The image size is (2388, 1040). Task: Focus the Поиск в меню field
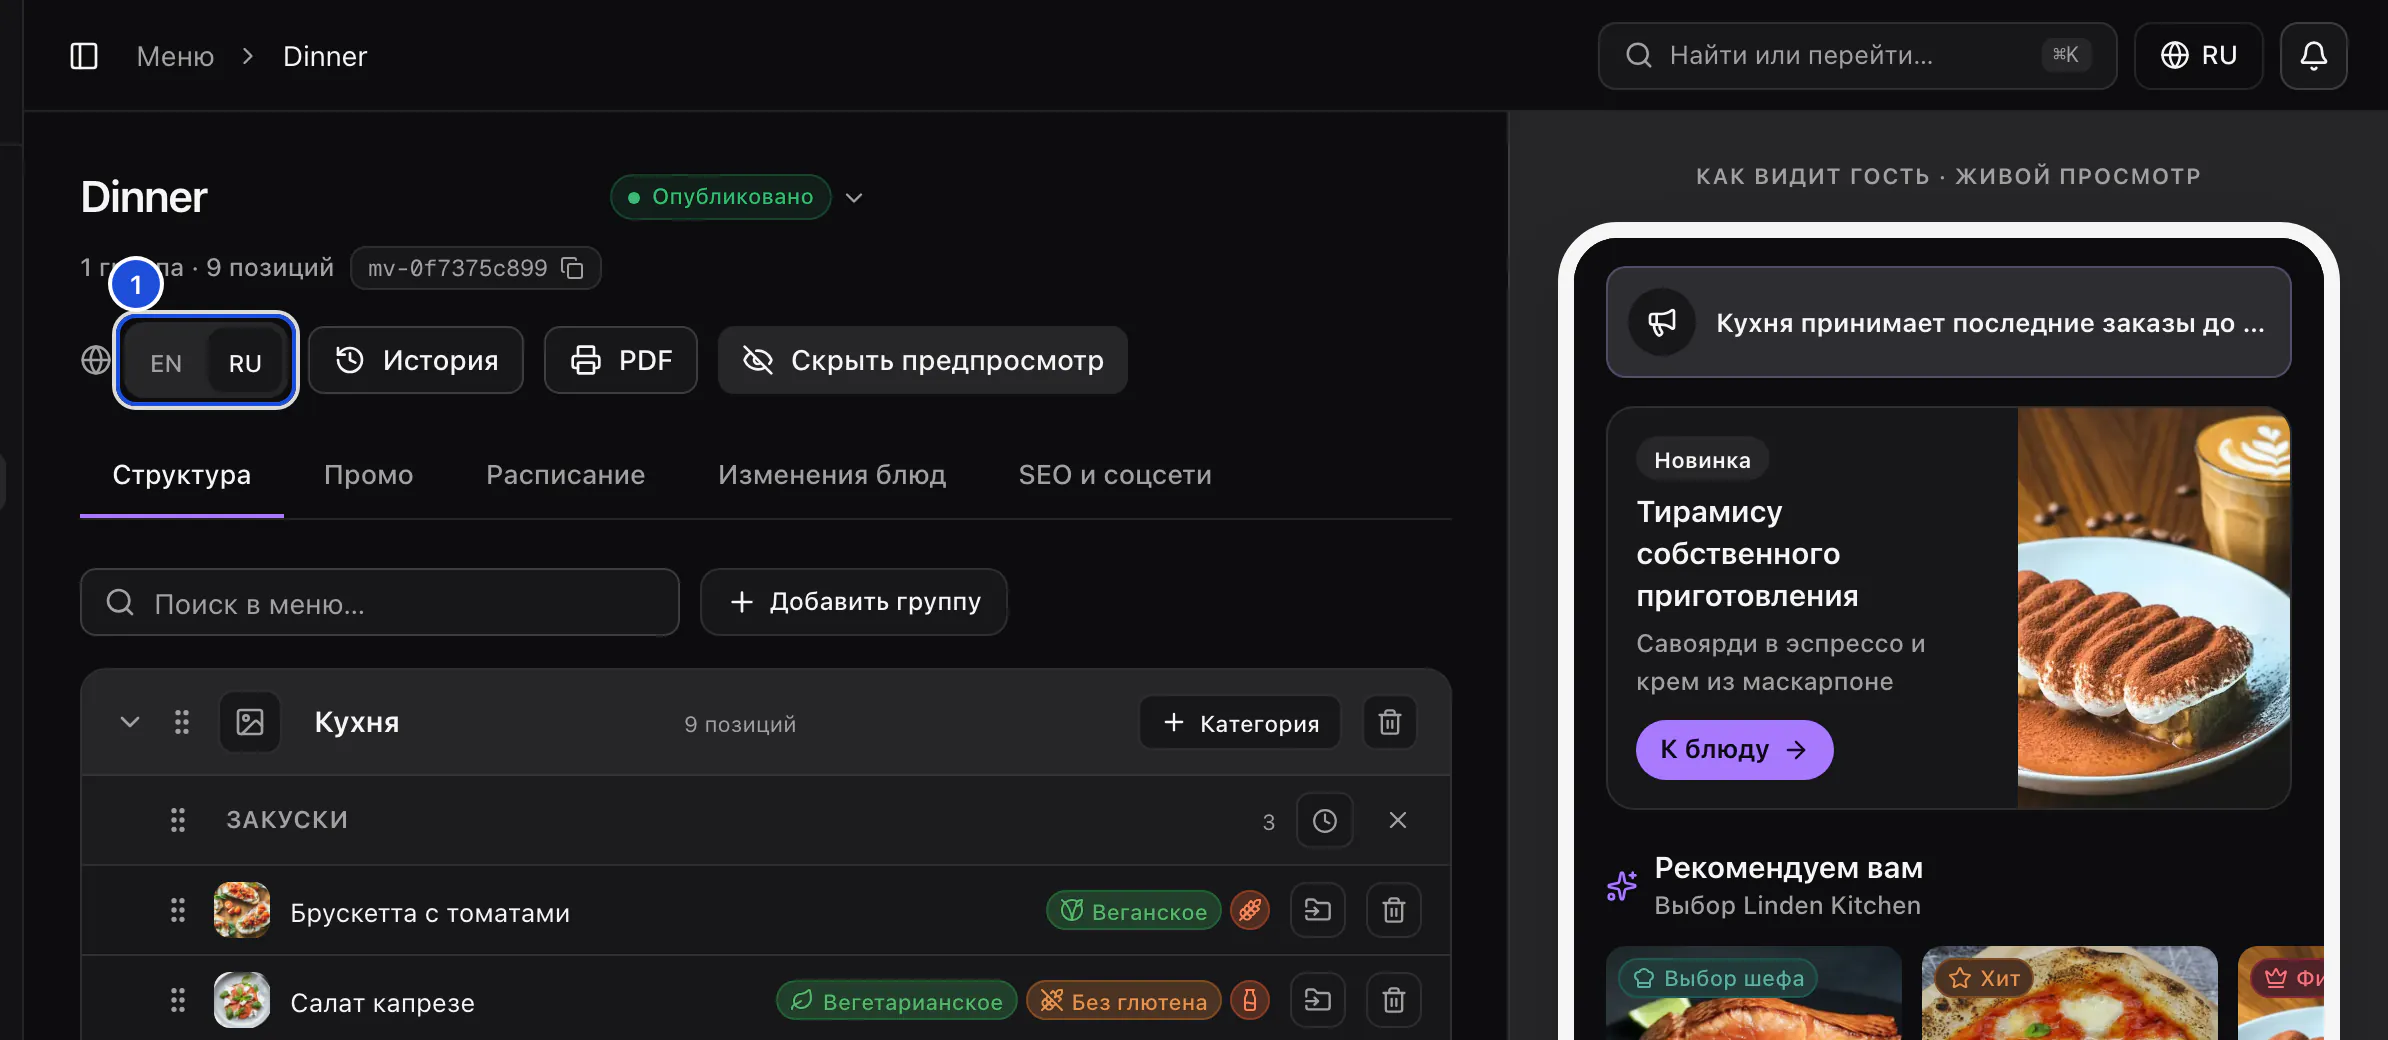coord(380,602)
